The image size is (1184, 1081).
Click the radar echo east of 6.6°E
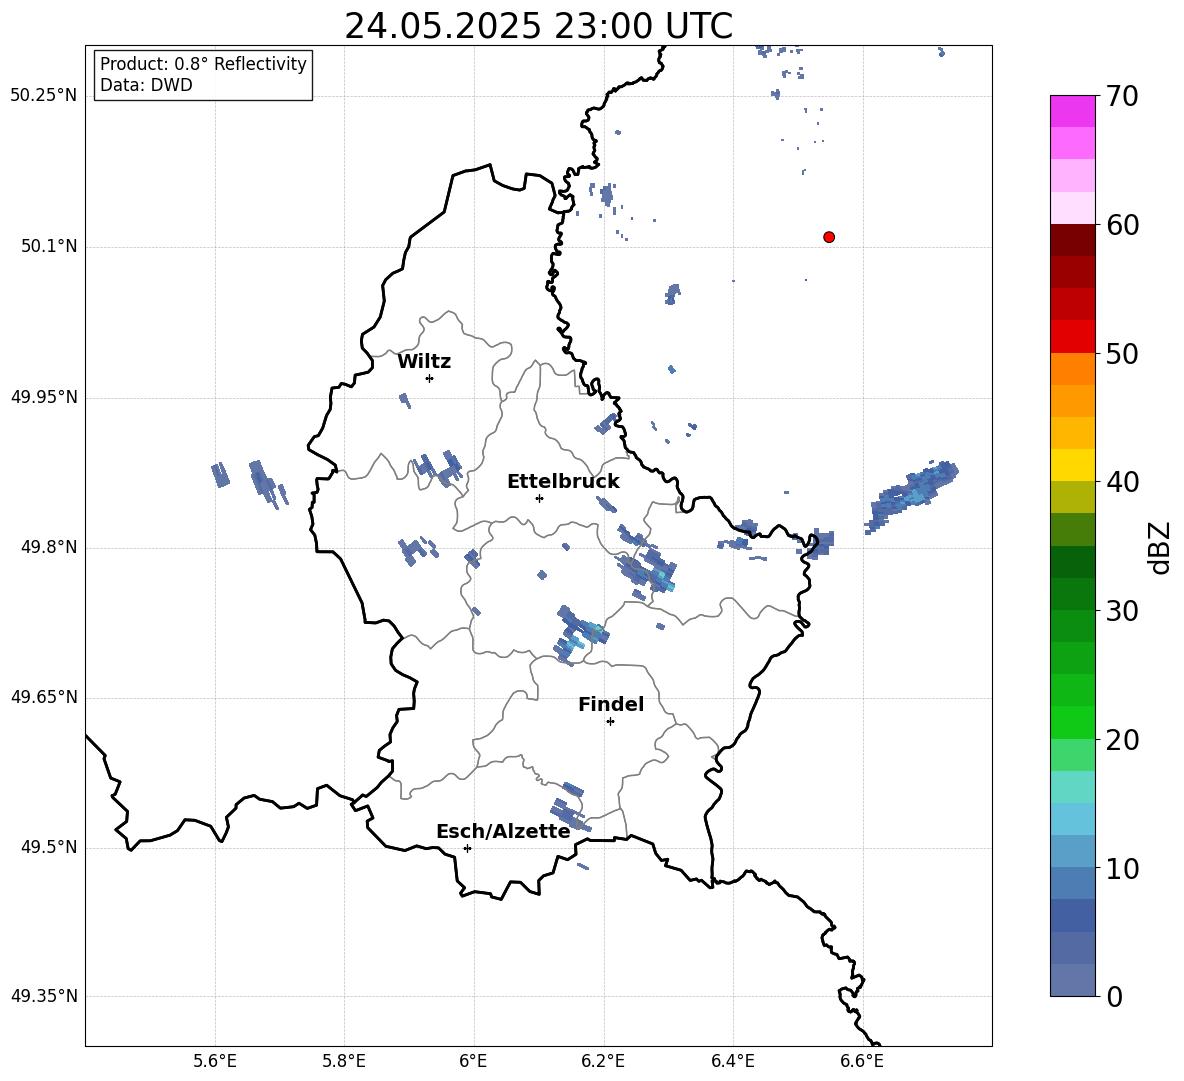tap(911, 495)
